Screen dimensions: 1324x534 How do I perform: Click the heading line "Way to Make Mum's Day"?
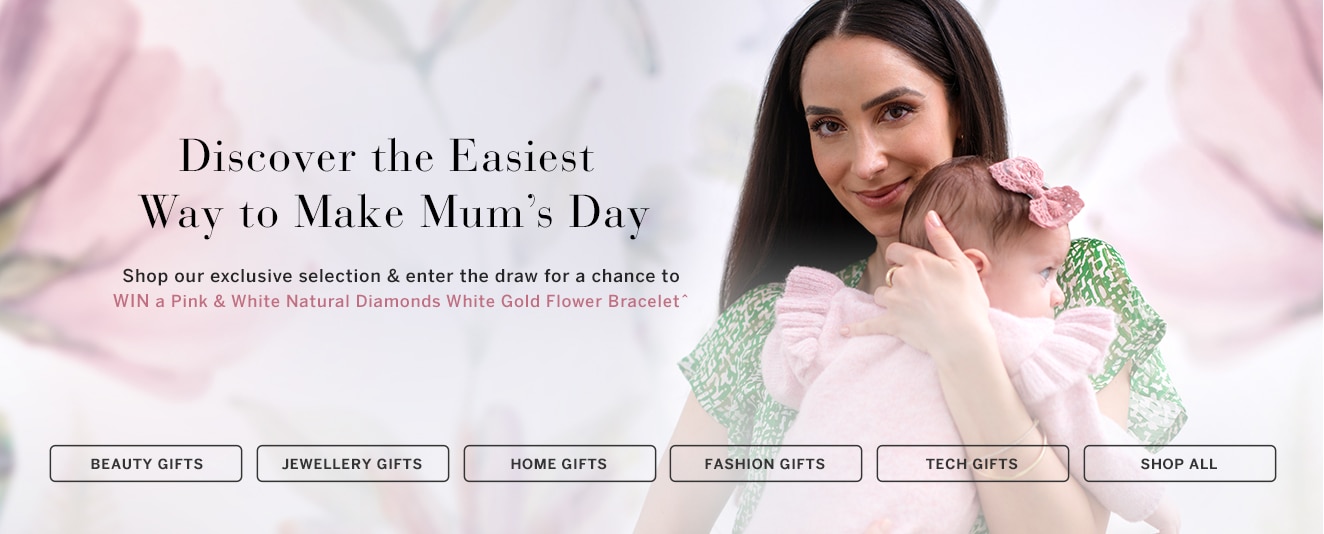click(394, 213)
